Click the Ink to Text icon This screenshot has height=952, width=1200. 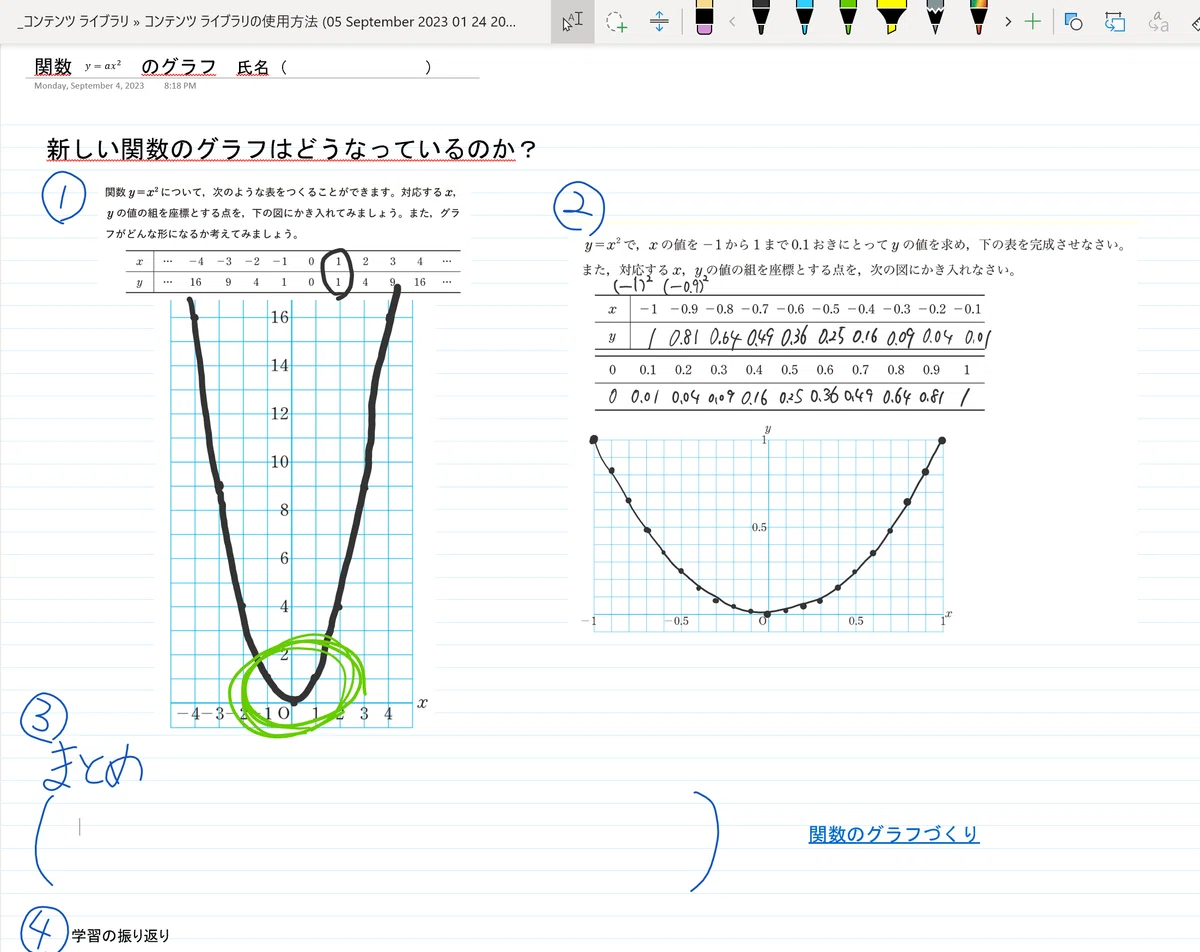1158,22
